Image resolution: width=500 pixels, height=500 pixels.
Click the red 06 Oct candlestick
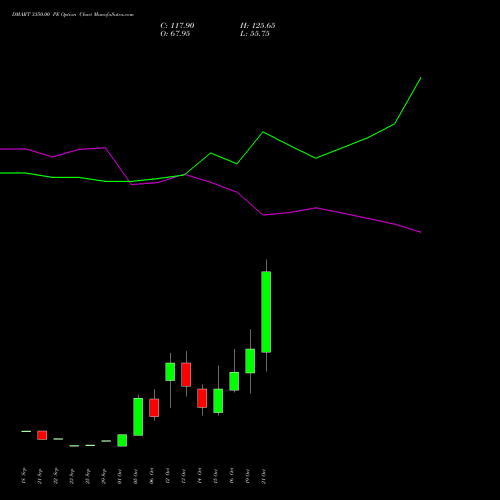[x=154, y=407]
